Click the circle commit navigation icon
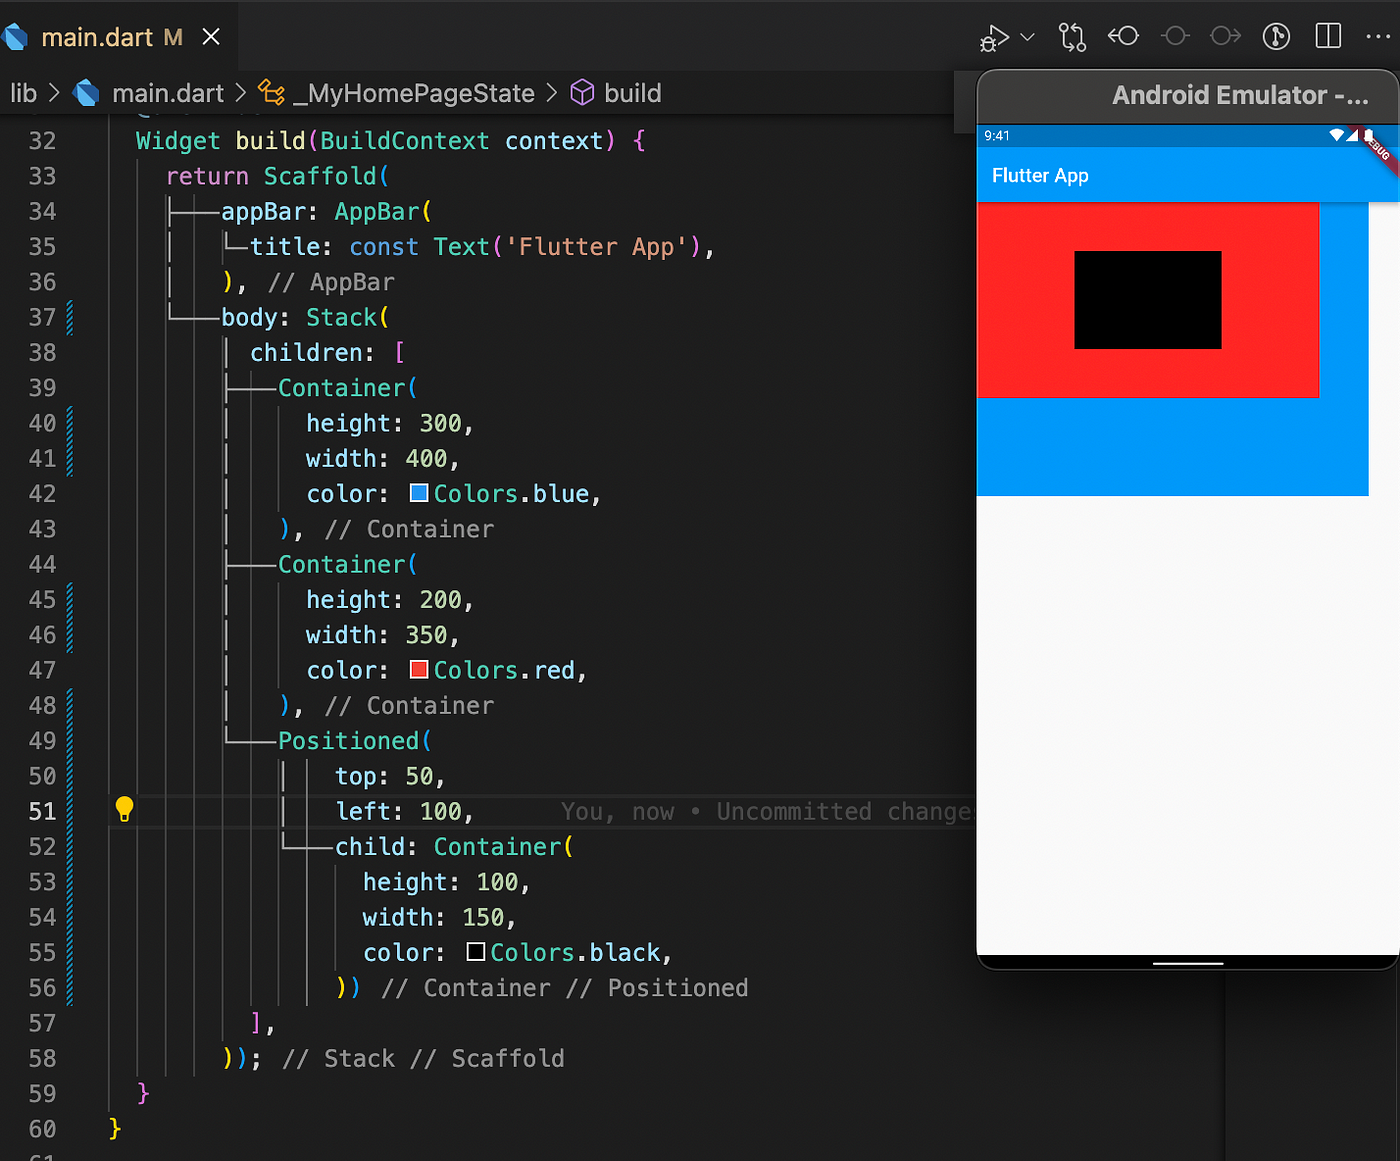 [x=1175, y=36]
